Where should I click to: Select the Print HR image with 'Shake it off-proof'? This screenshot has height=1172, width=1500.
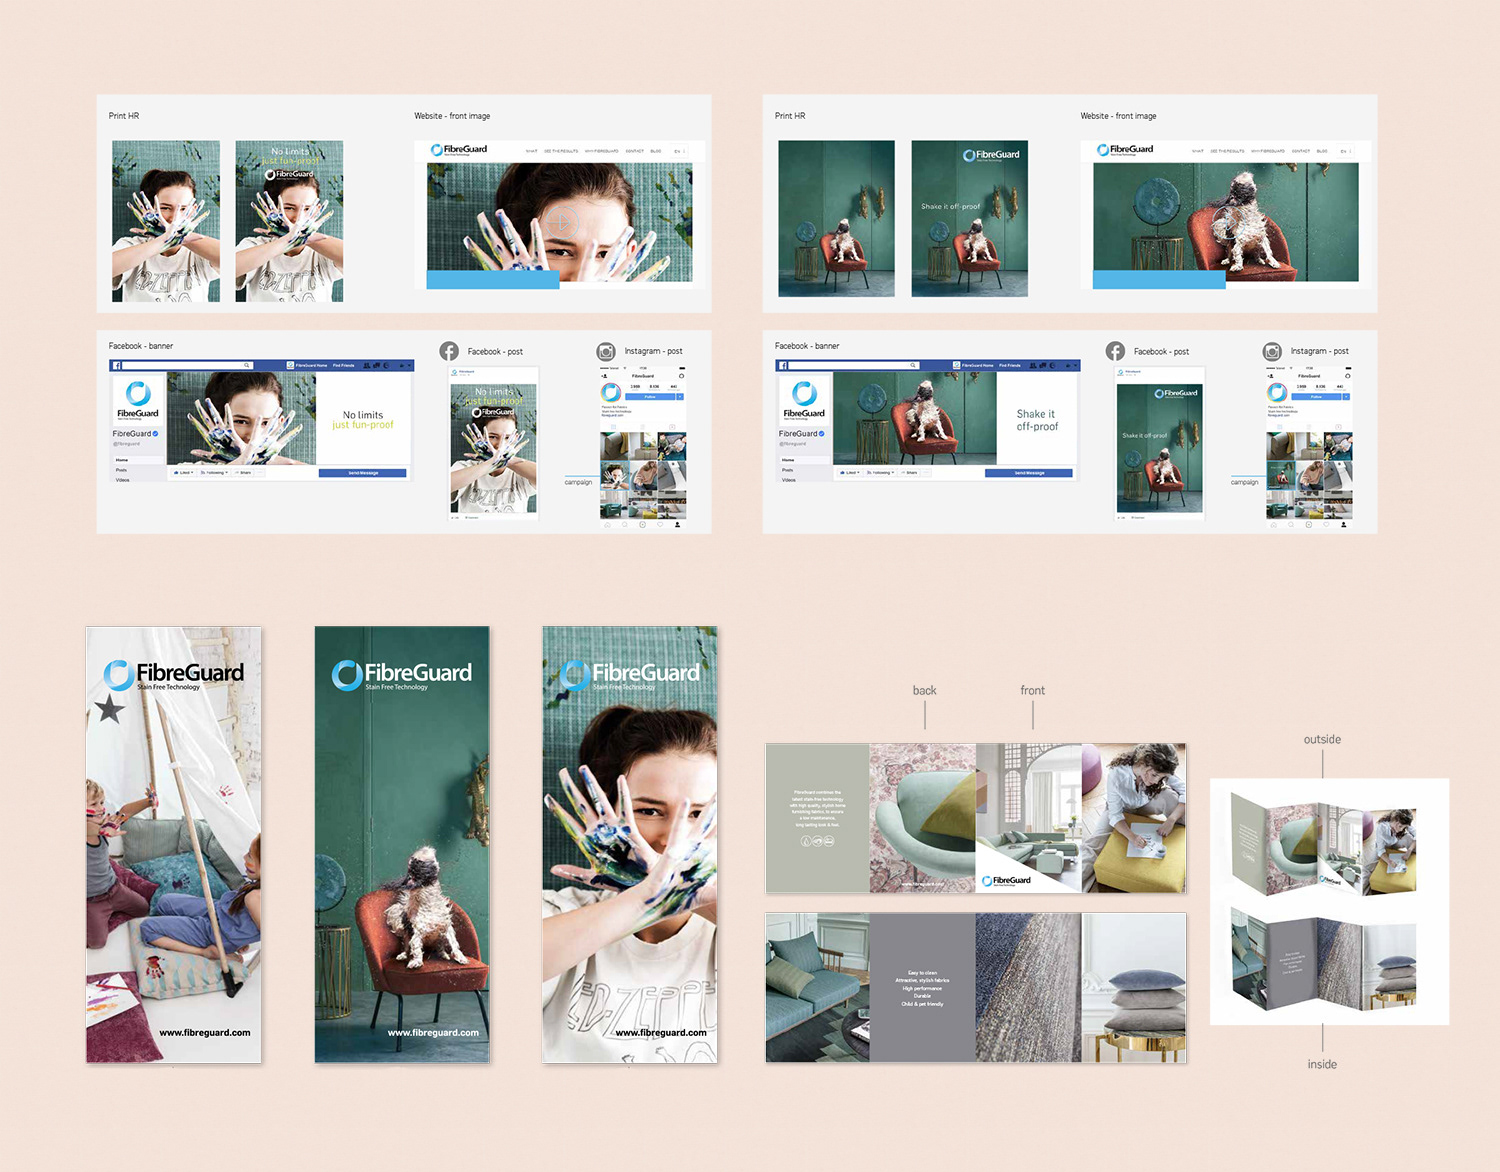(970, 218)
